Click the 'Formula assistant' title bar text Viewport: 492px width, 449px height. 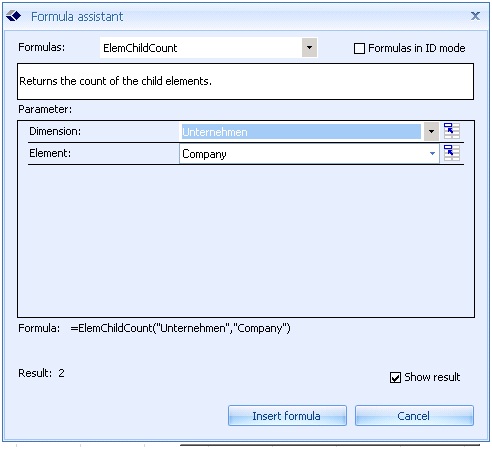pos(77,16)
